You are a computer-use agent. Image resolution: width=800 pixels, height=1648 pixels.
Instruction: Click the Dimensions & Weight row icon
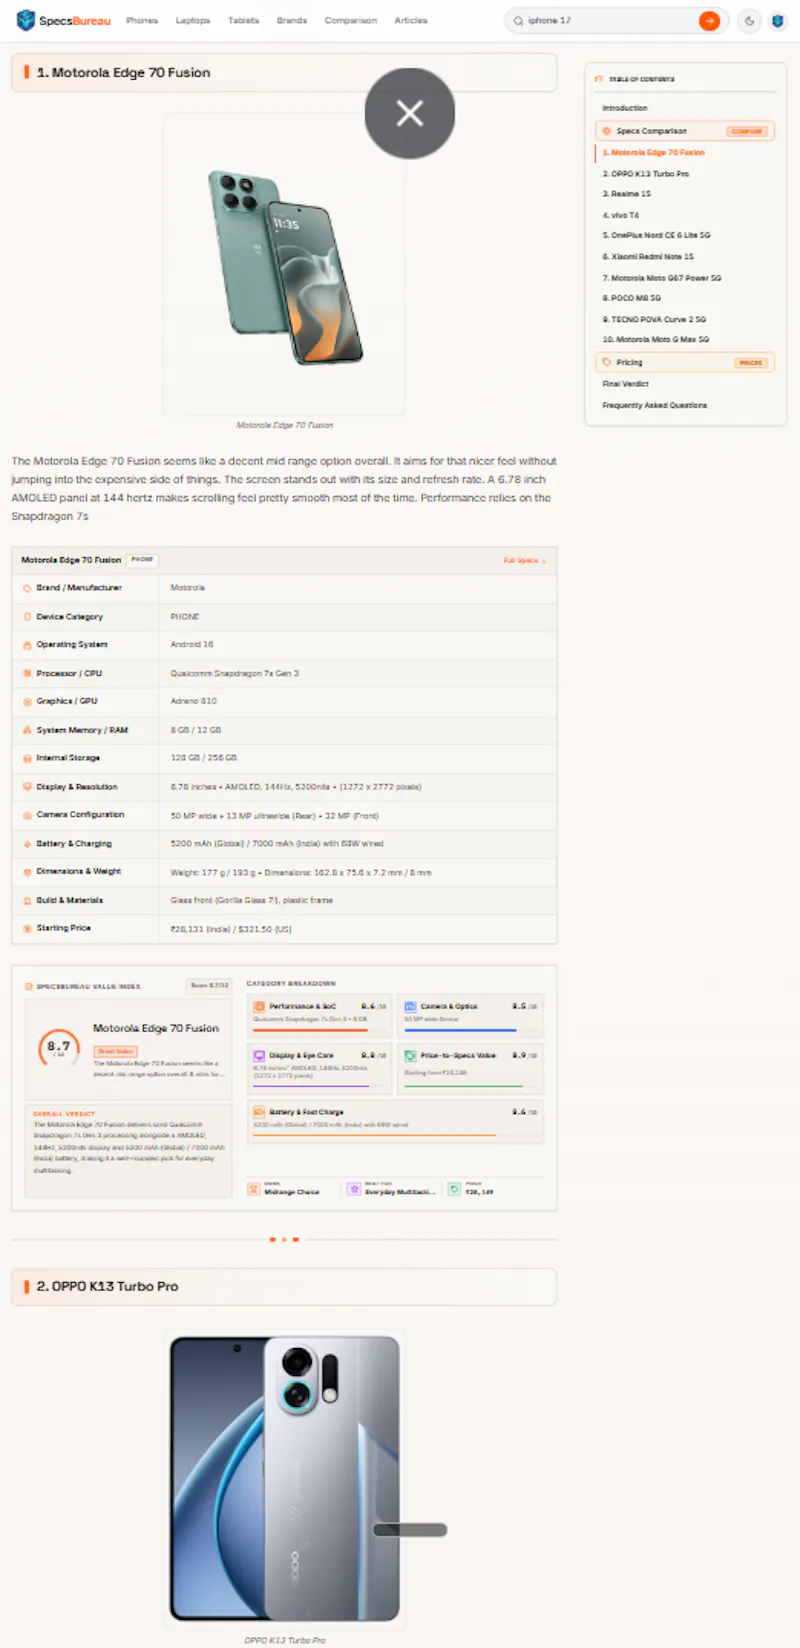[x=27, y=872]
